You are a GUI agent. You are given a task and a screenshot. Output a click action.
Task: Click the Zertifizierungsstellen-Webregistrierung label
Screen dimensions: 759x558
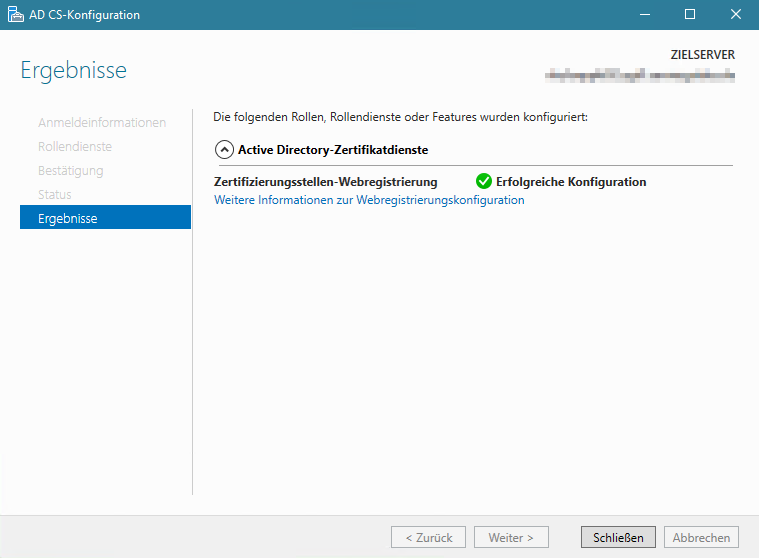[325, 182]
